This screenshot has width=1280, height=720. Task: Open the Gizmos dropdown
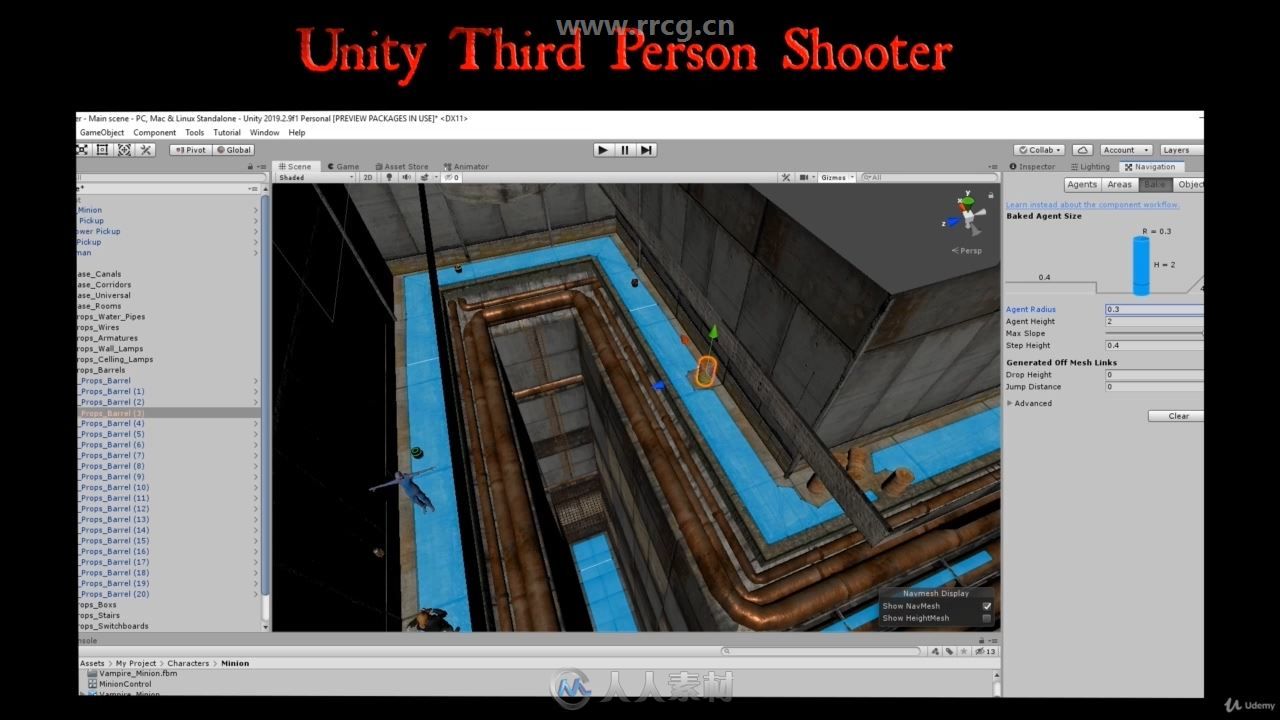[x=836, y=177]
